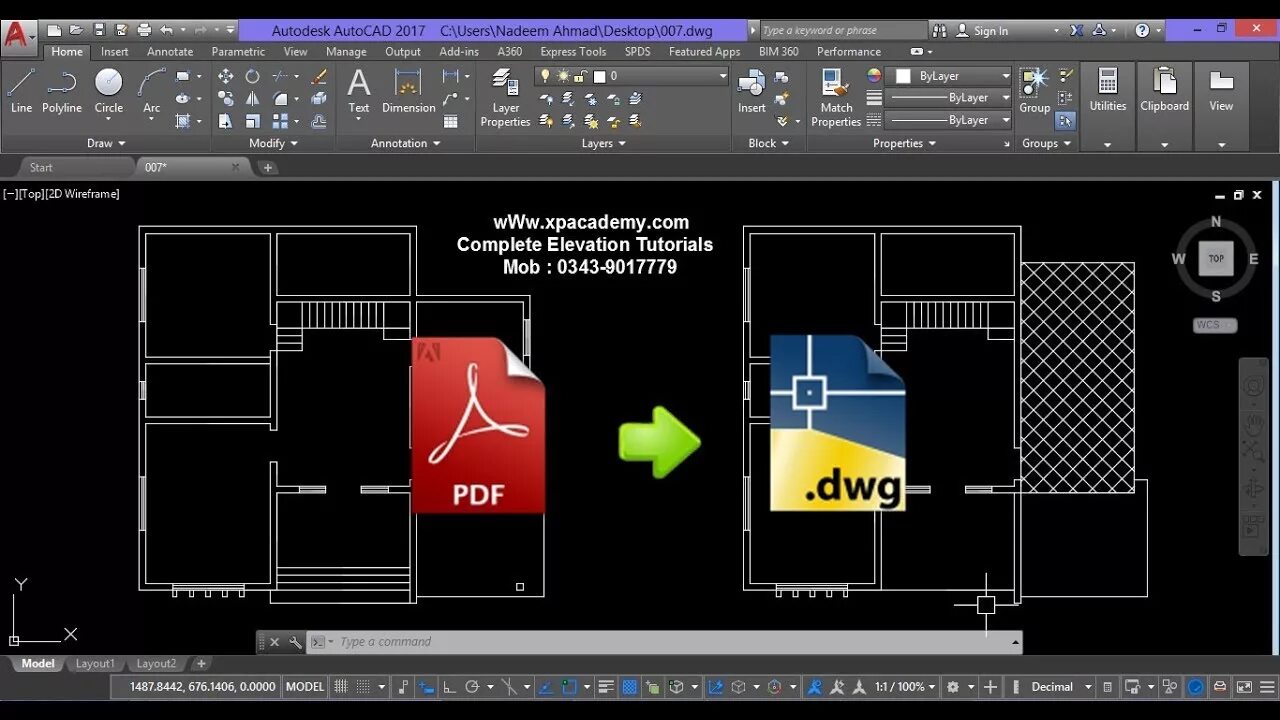1280x720 pixels.
Task: Toggle drawing grid display in status bar
Action: pos(340,687)
